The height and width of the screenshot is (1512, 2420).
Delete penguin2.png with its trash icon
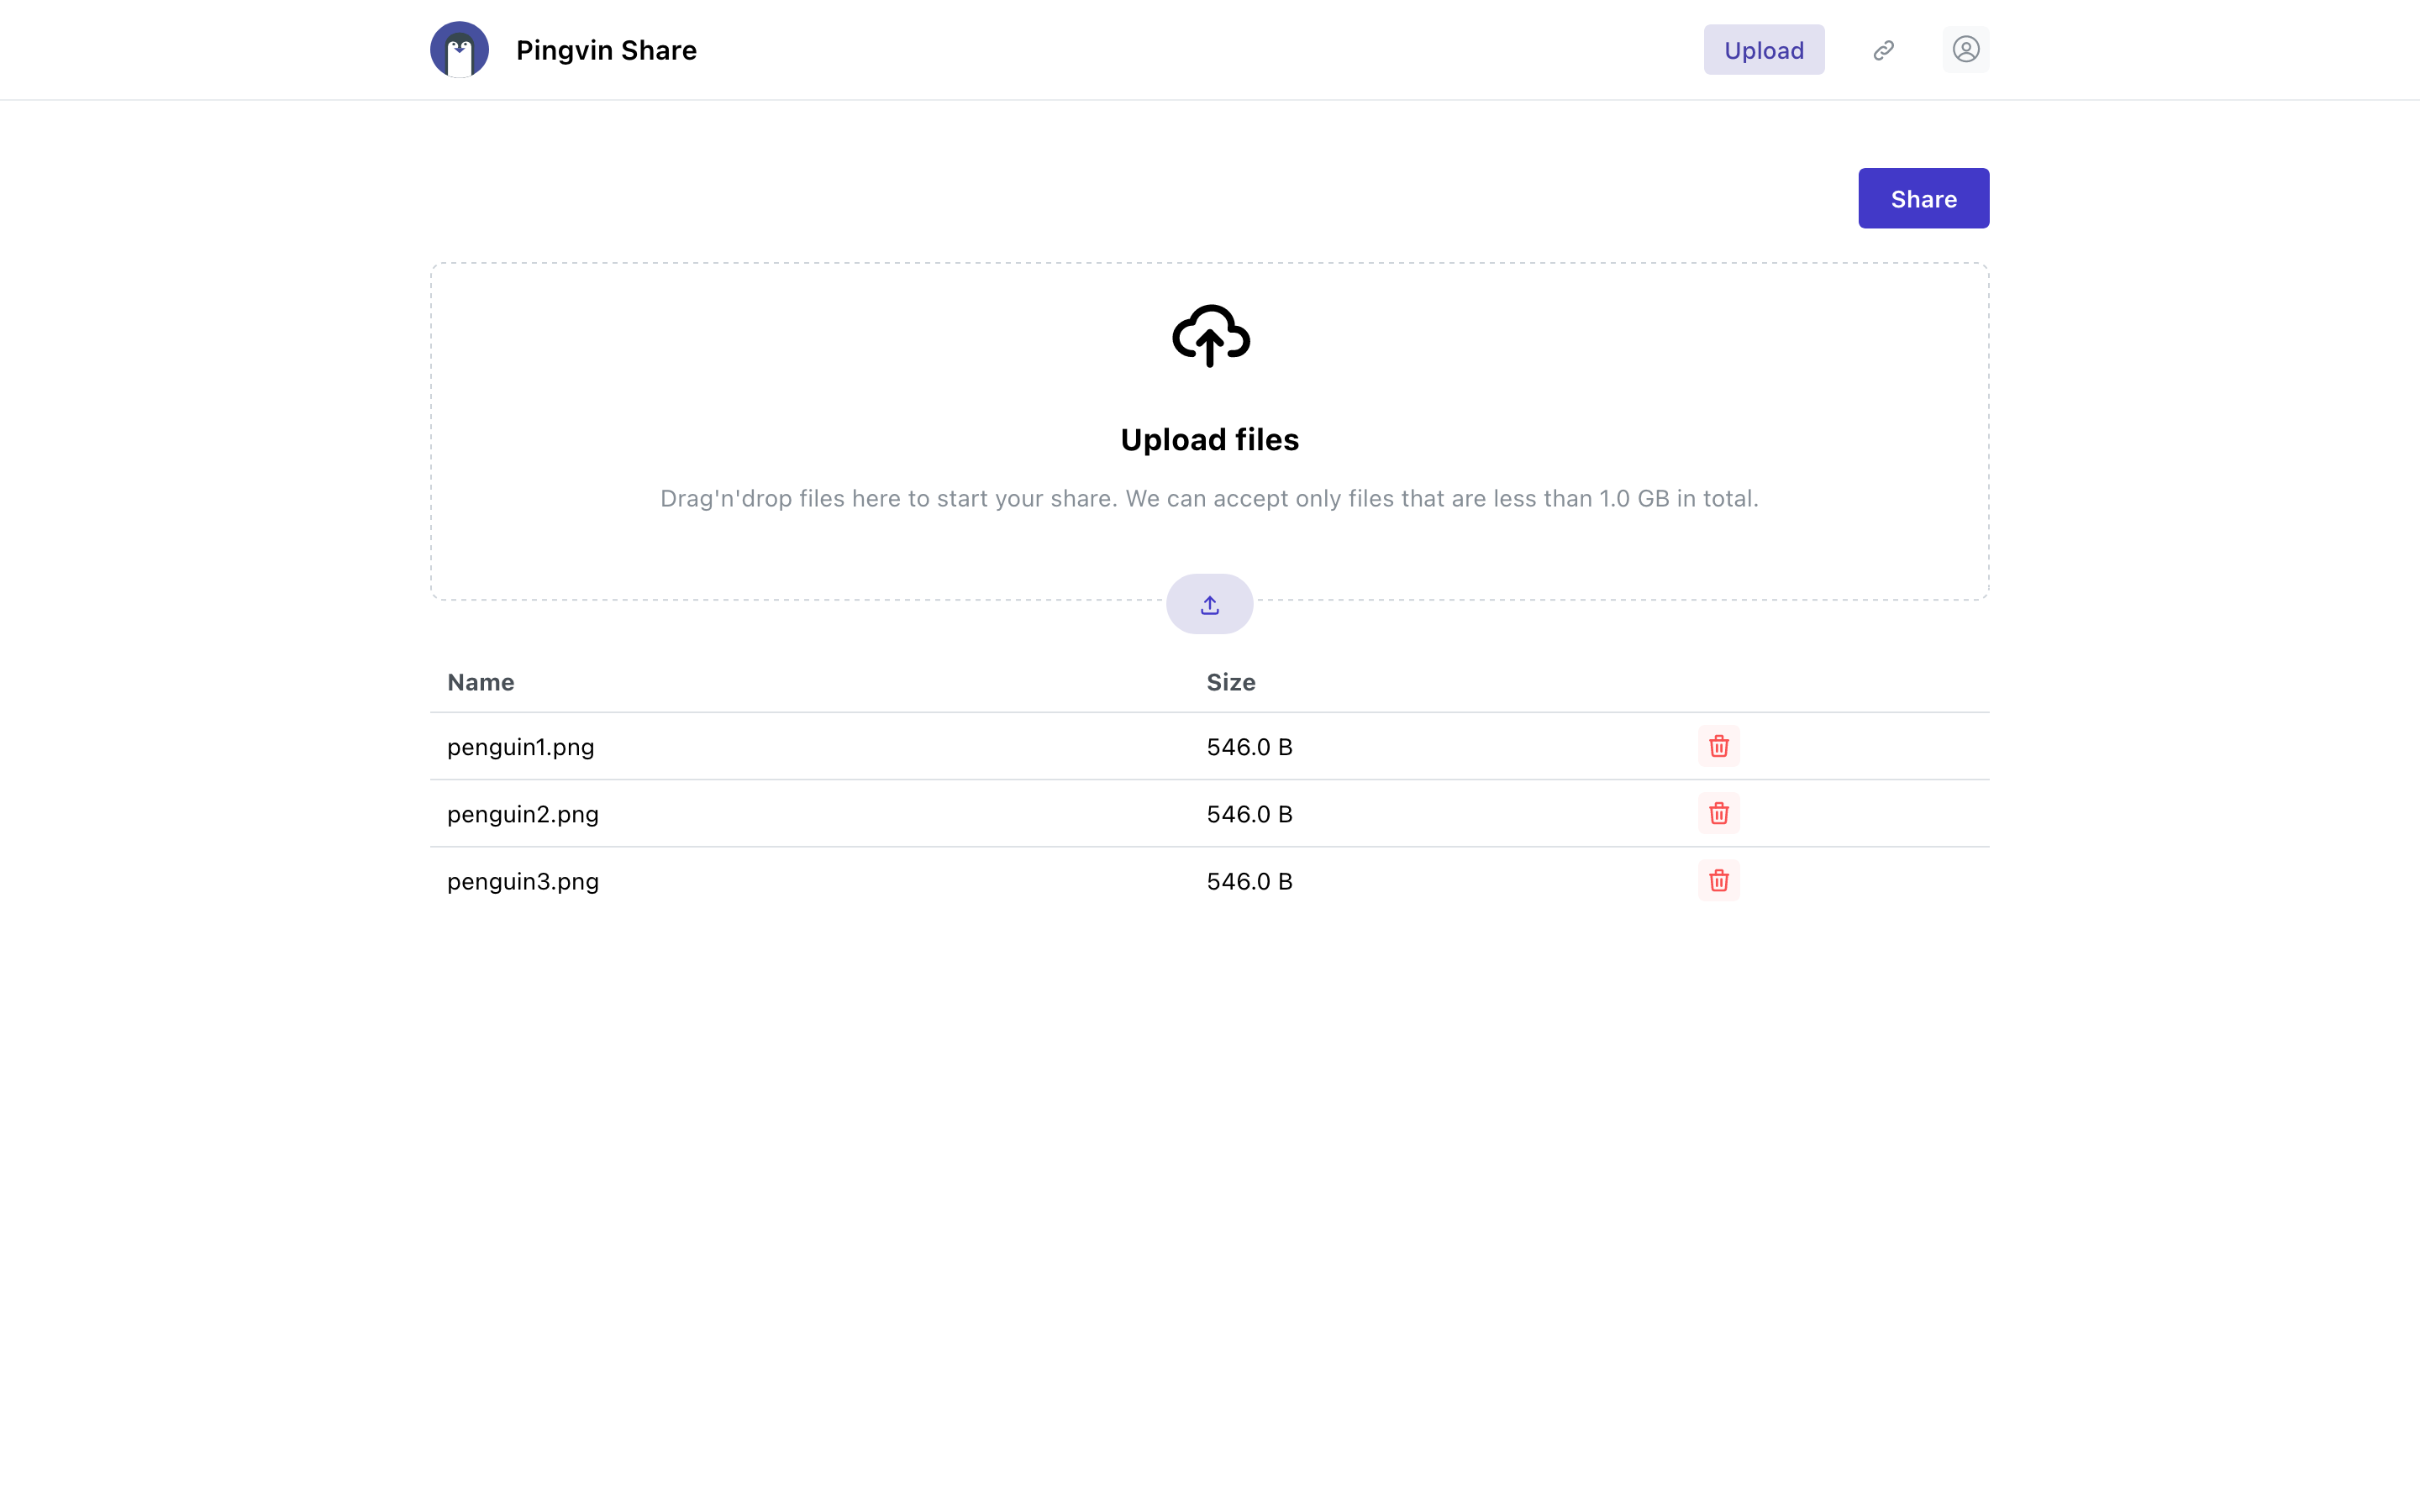[x=1718, y=813]
